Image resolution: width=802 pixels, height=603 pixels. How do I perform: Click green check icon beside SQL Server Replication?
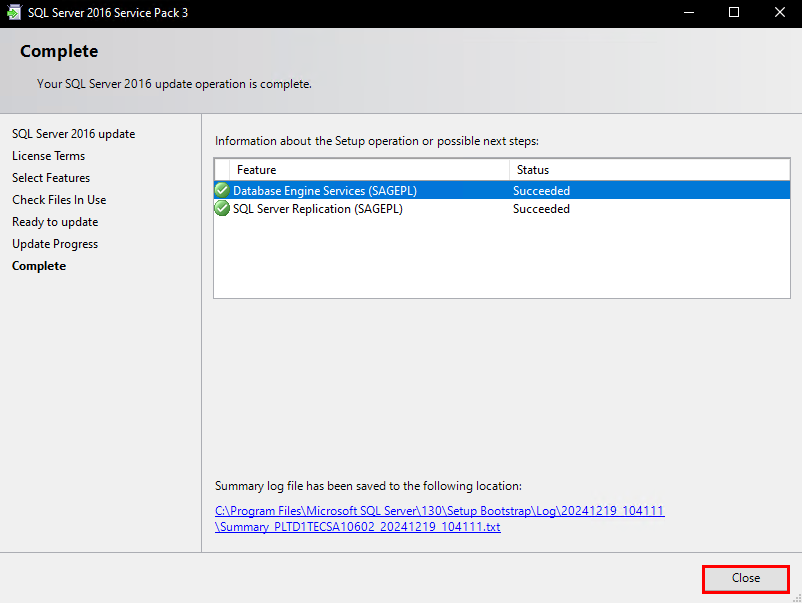click(x=222, y=209)
